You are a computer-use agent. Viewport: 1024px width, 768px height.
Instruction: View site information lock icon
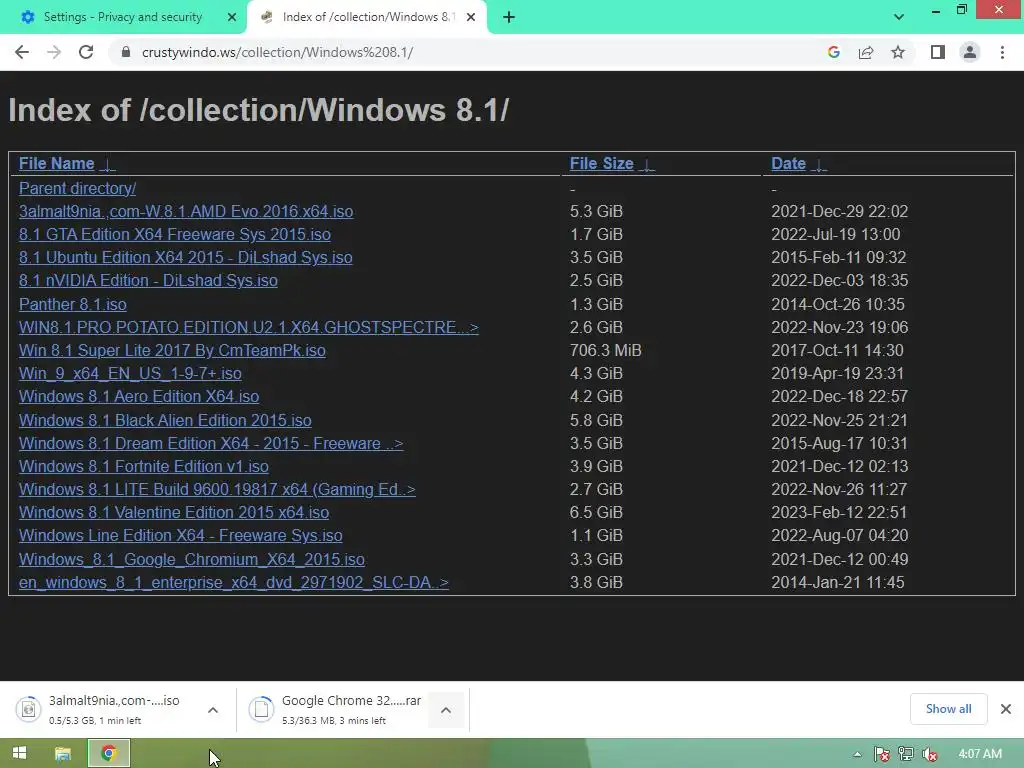point(126,52)
